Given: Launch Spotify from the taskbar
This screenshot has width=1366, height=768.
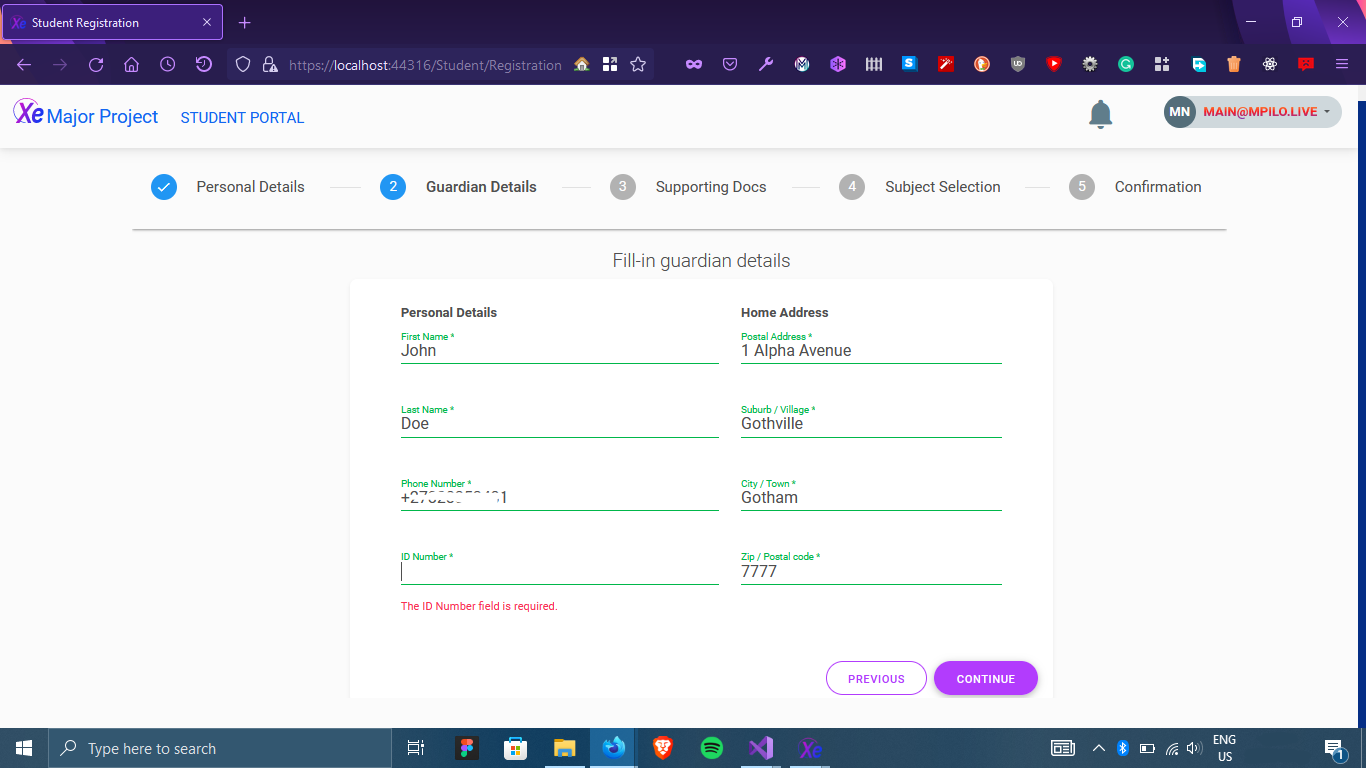Looking at the screenshot, I should [712, 748].
